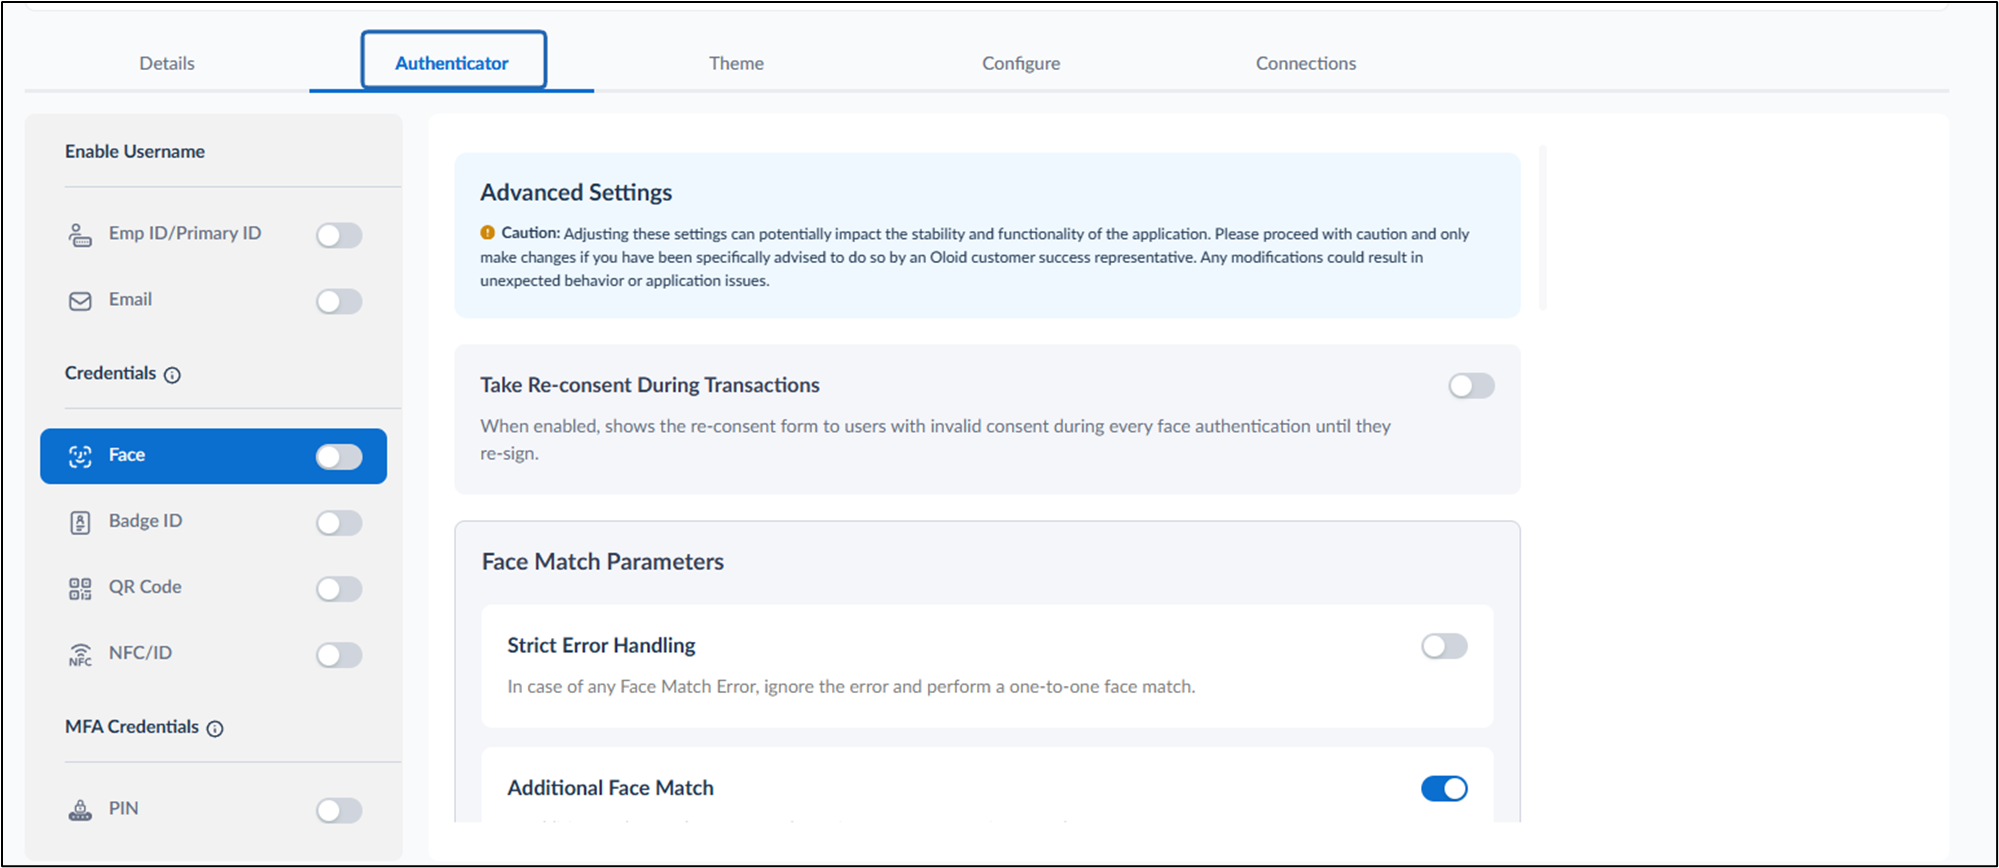Enable the NFC/ID toggle
Image resolution: width=1999 pixels, height=868 pixels.
pyautogui.click(x=339, y=655)
